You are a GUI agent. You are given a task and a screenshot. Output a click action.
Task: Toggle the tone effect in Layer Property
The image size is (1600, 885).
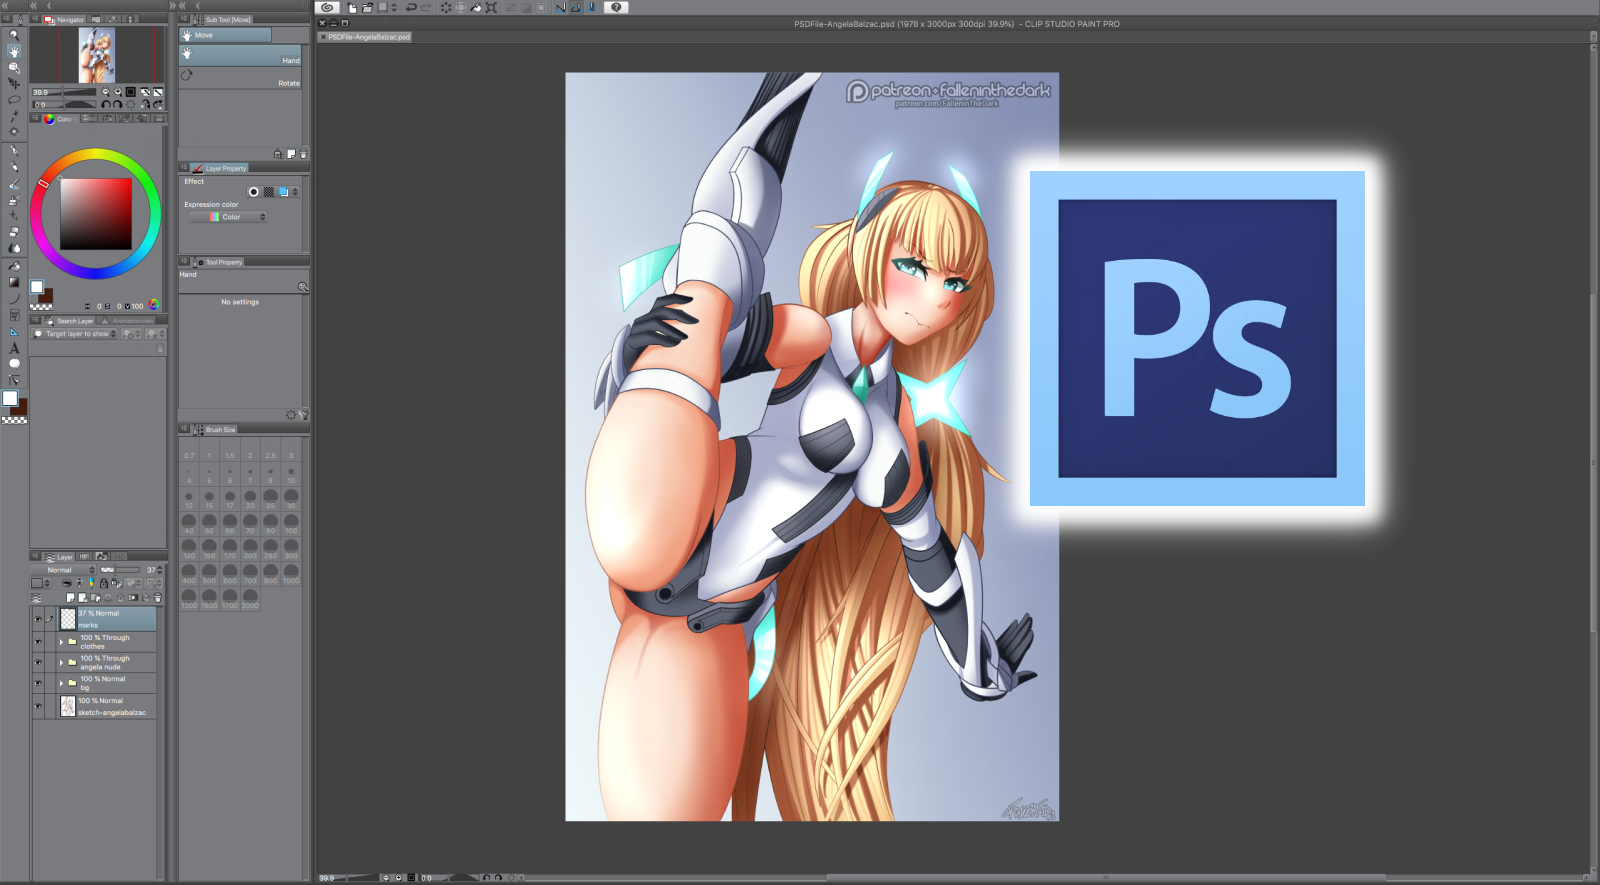coord(268,192)
